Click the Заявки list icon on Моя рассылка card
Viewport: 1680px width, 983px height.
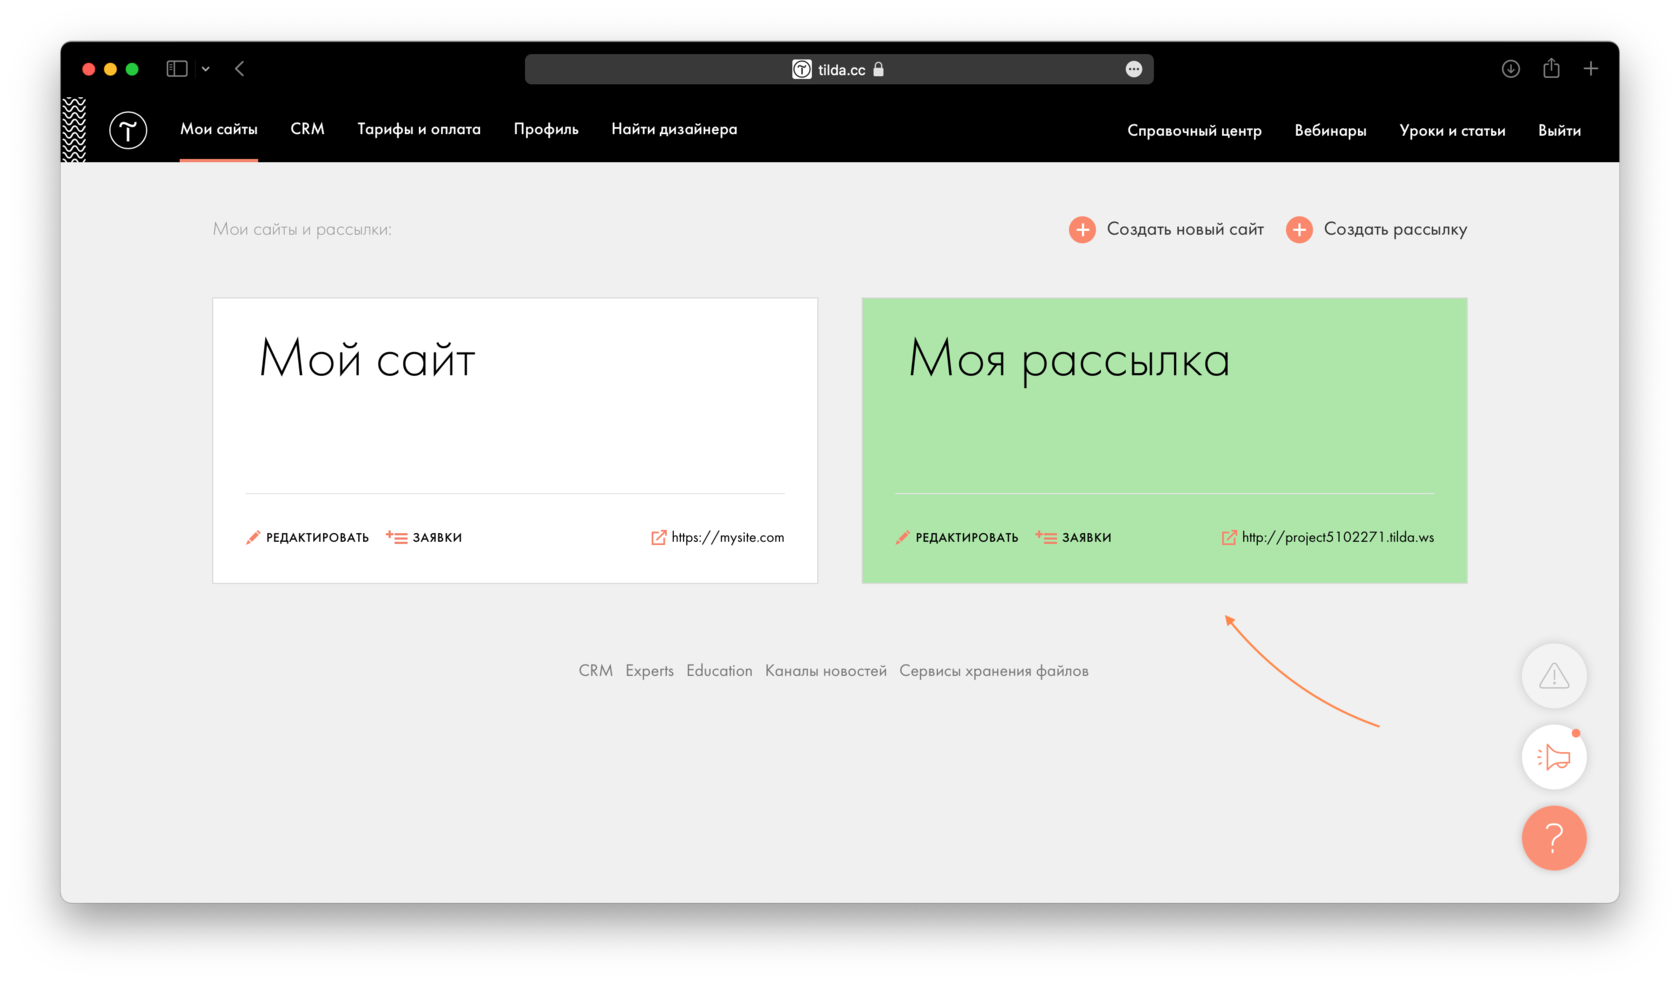(x=1046, y=538)
